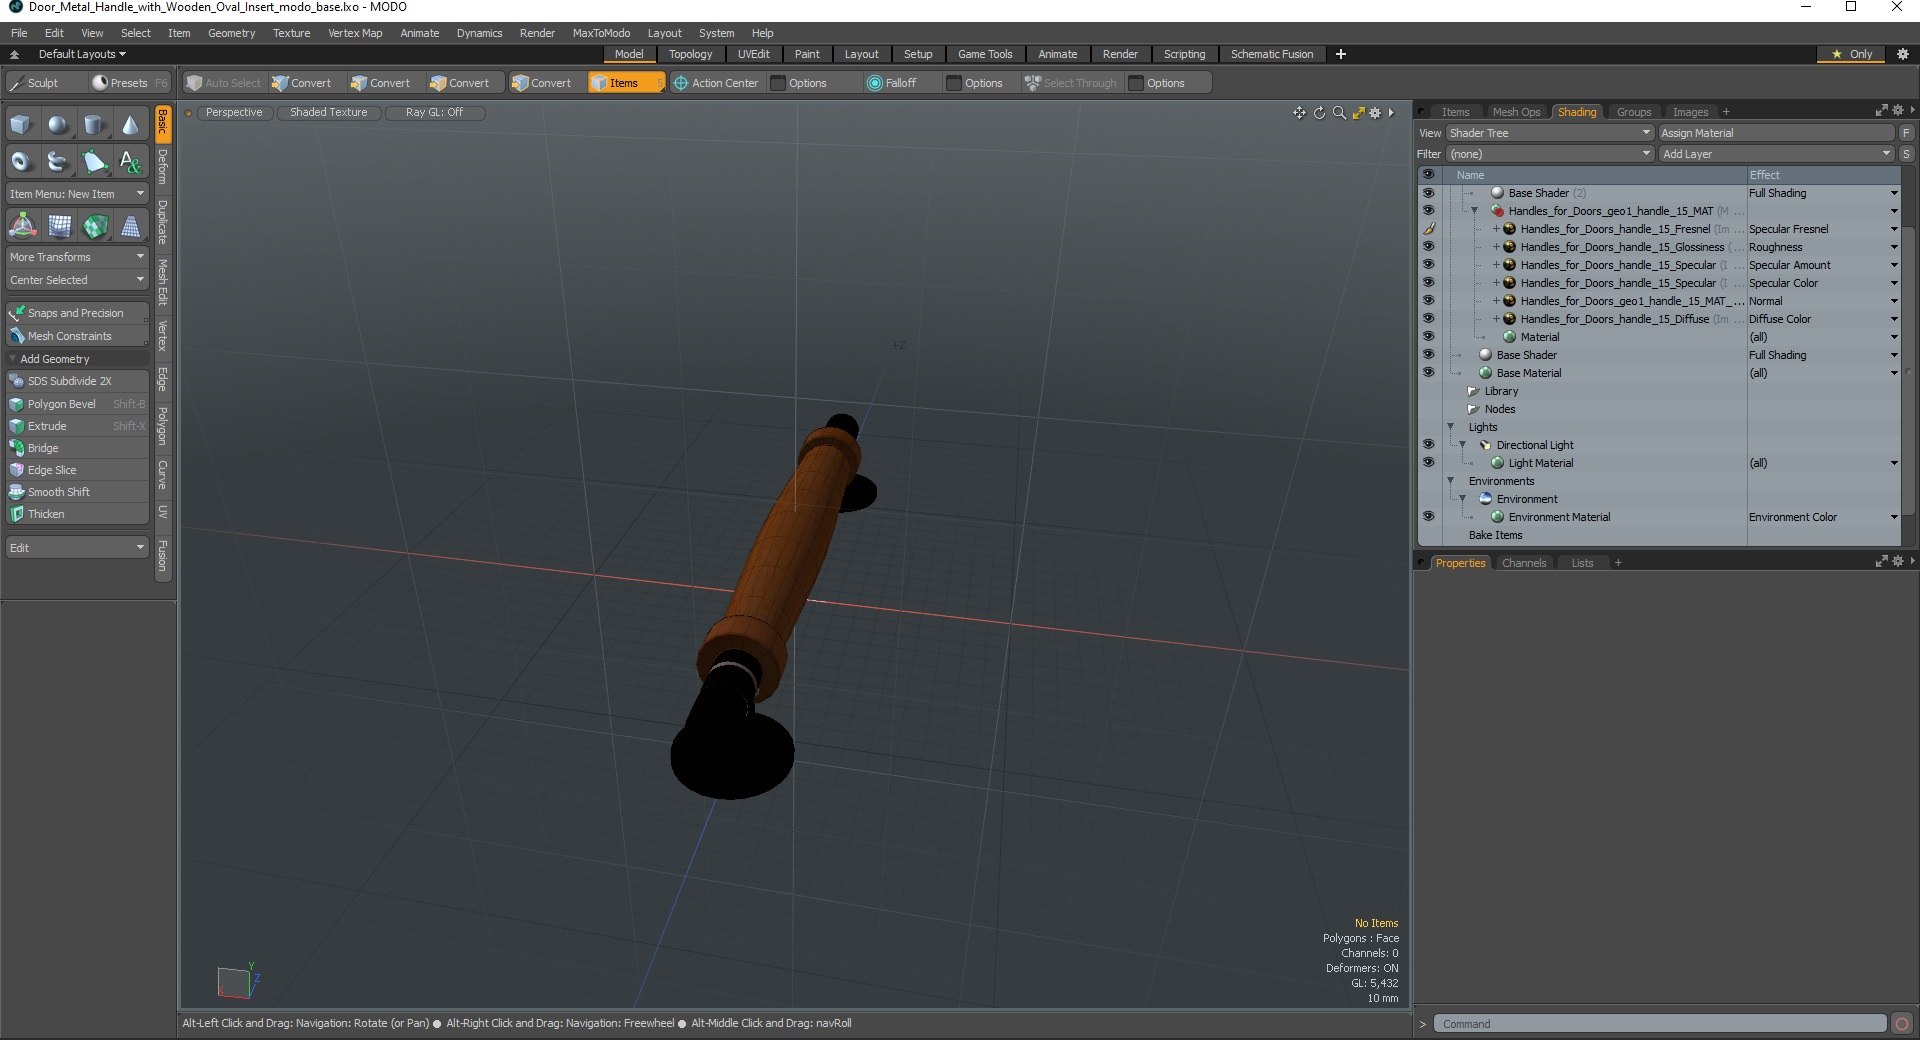
Task: Switch to the UVEdit layout tab
Action: pyautogui.click(x=753, y=54)
